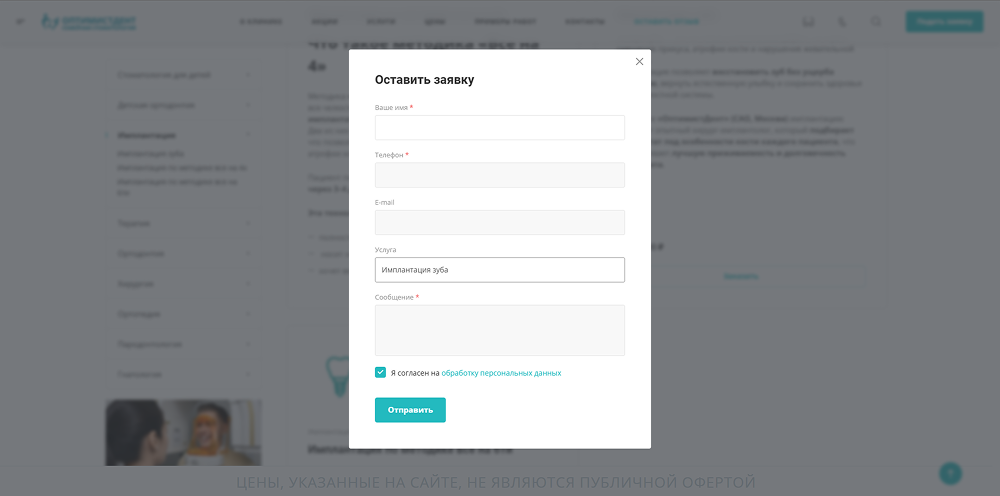The image size is (1000, 496).
Task: Click the round teal button at bottom-right
Action: [951, 473]
